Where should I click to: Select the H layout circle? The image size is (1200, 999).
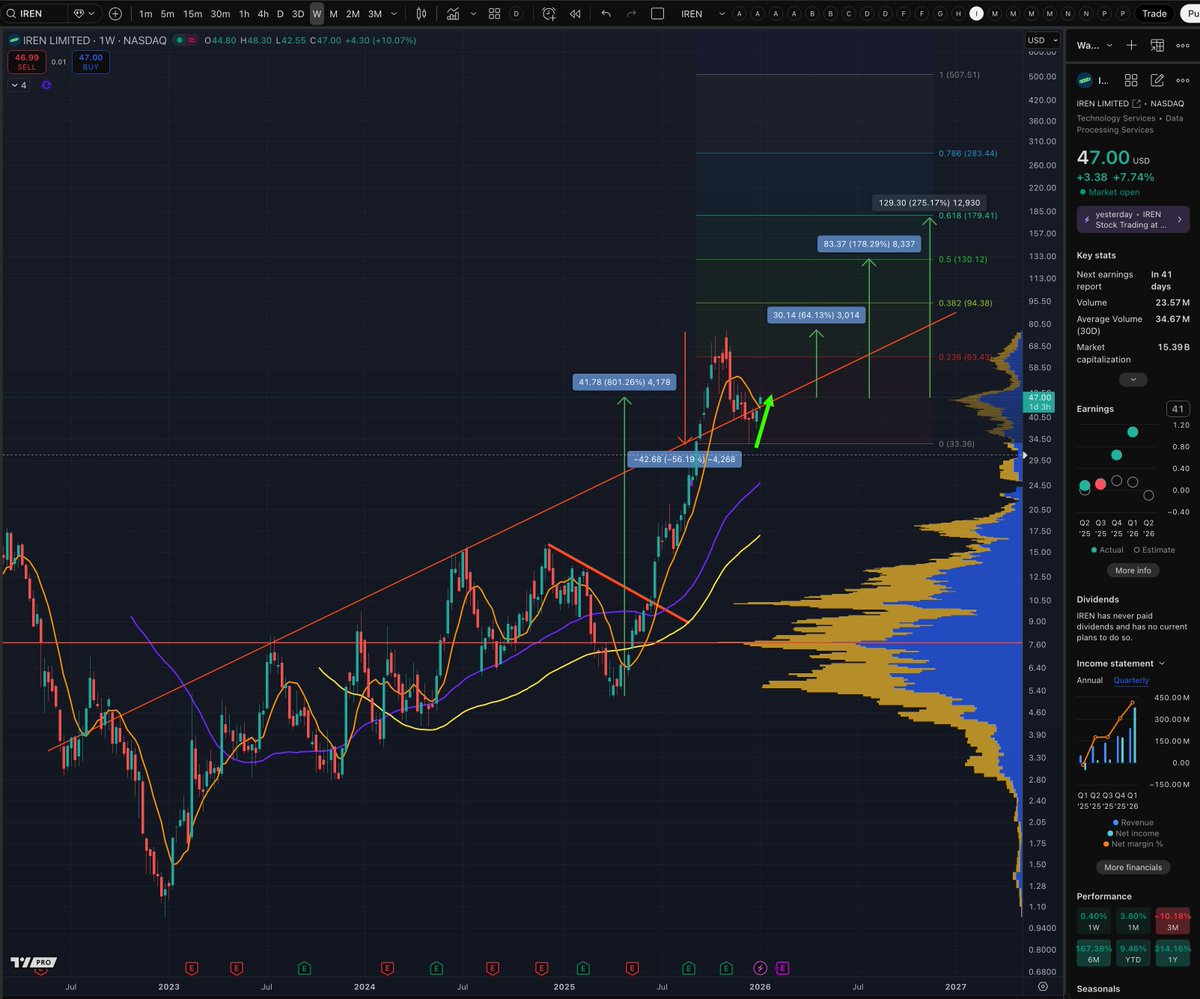[x=958, y=14]
